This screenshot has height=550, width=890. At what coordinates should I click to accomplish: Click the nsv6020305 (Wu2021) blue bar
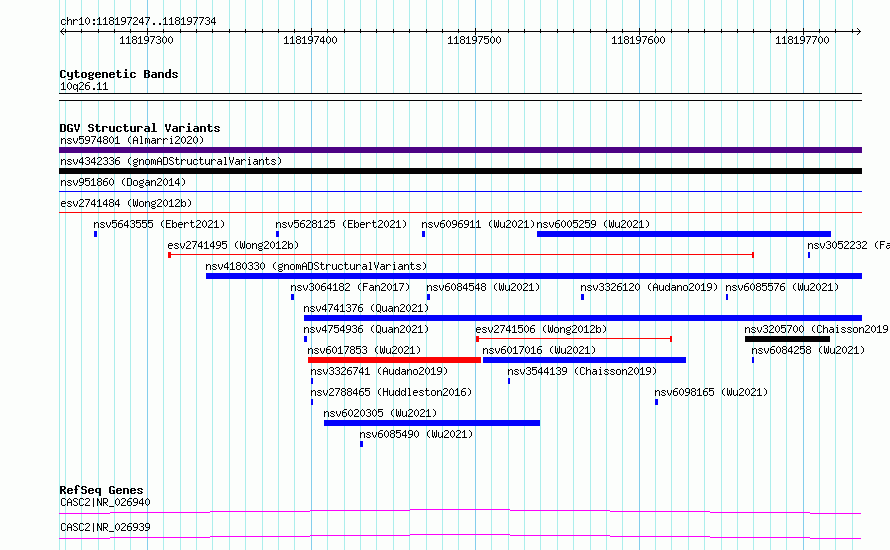[432, 423]
